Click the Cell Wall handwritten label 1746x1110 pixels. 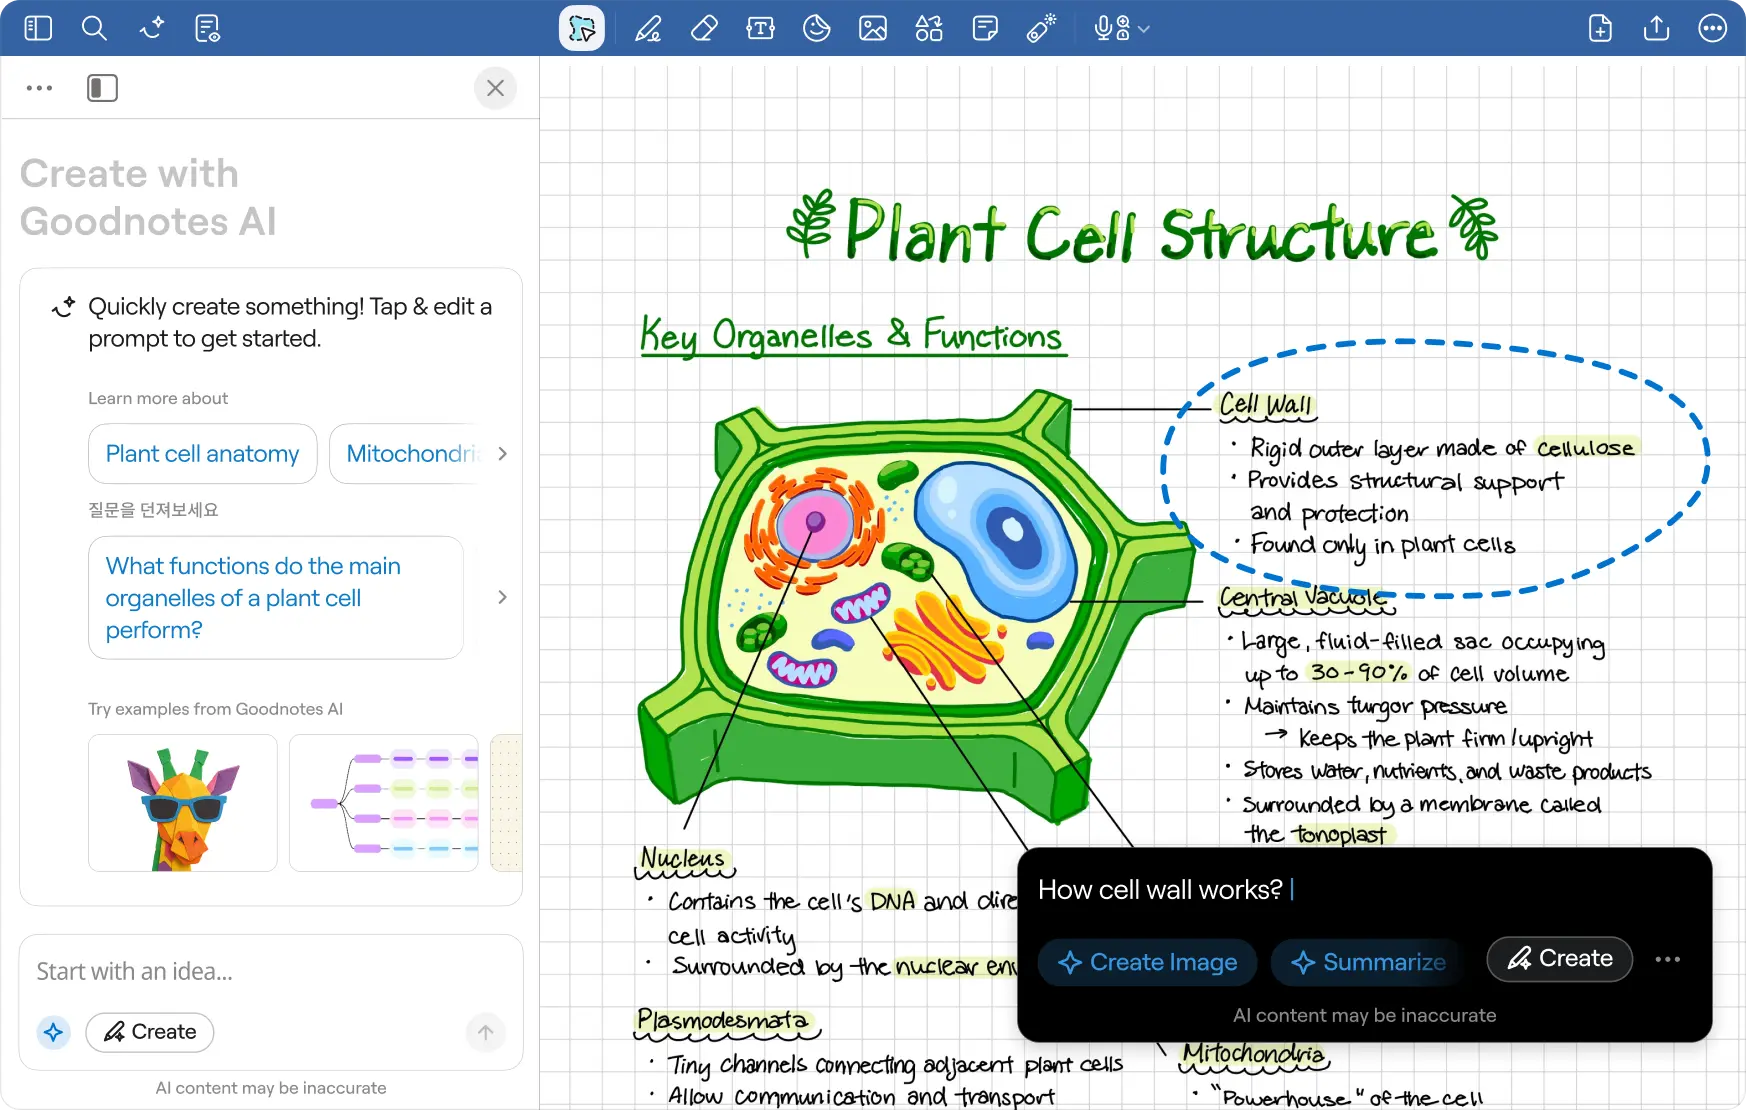click(x=1266, y=405)
